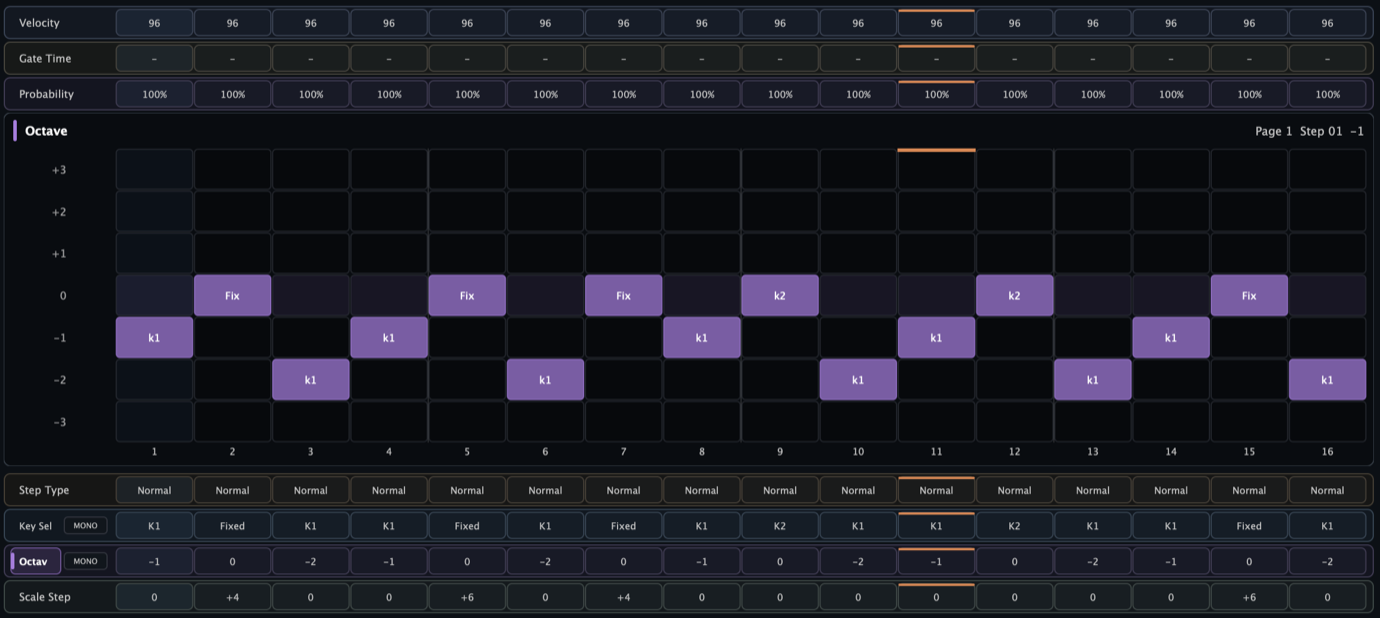The image size is (1380, 618).
Task: Click step number 16 below the grid
Action: pyautogui.click(x=1327, y=452)
